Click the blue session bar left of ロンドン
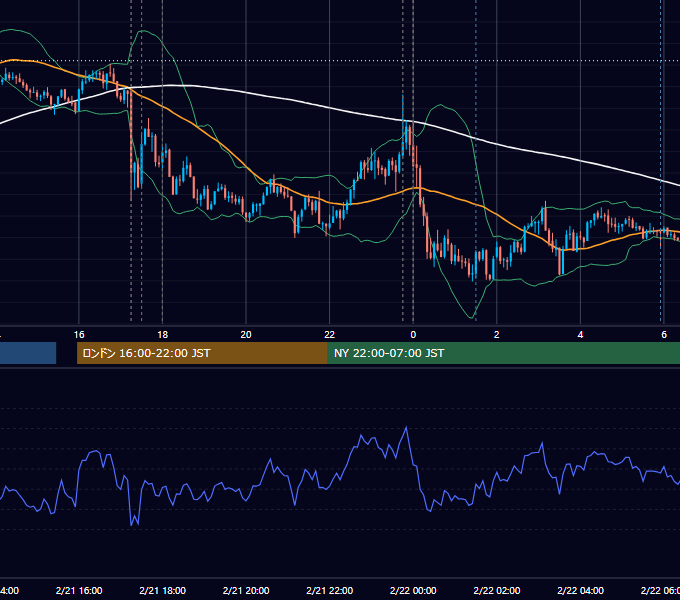Image resolution: width=680 pixels, height=600 pixels. pos(28,353)
